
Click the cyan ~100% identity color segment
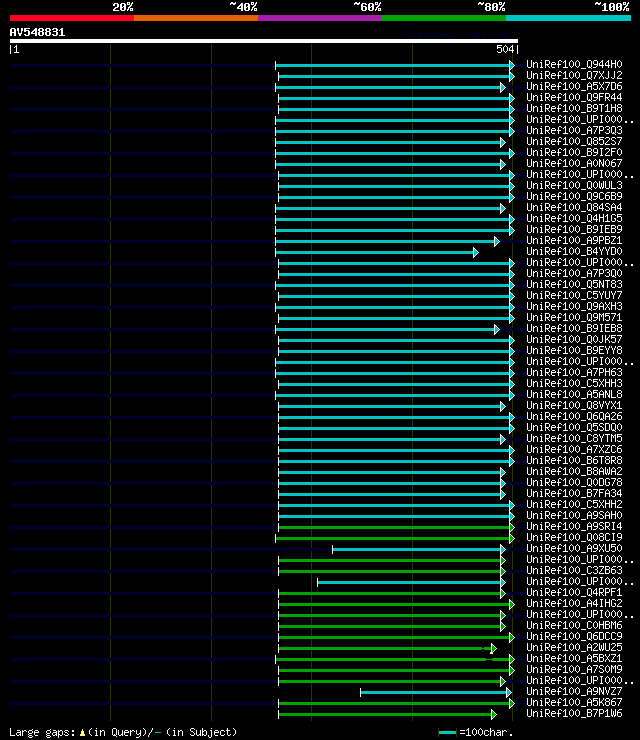[x=568, y=18]
